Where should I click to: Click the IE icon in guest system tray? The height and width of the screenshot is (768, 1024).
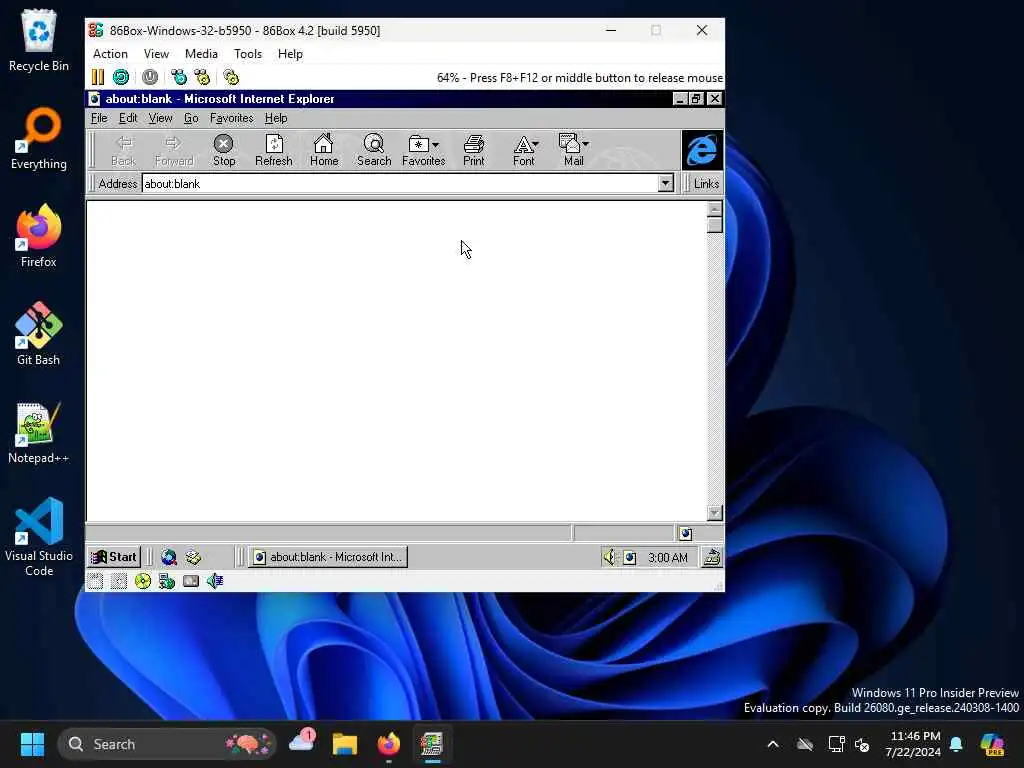coord(630,558)
